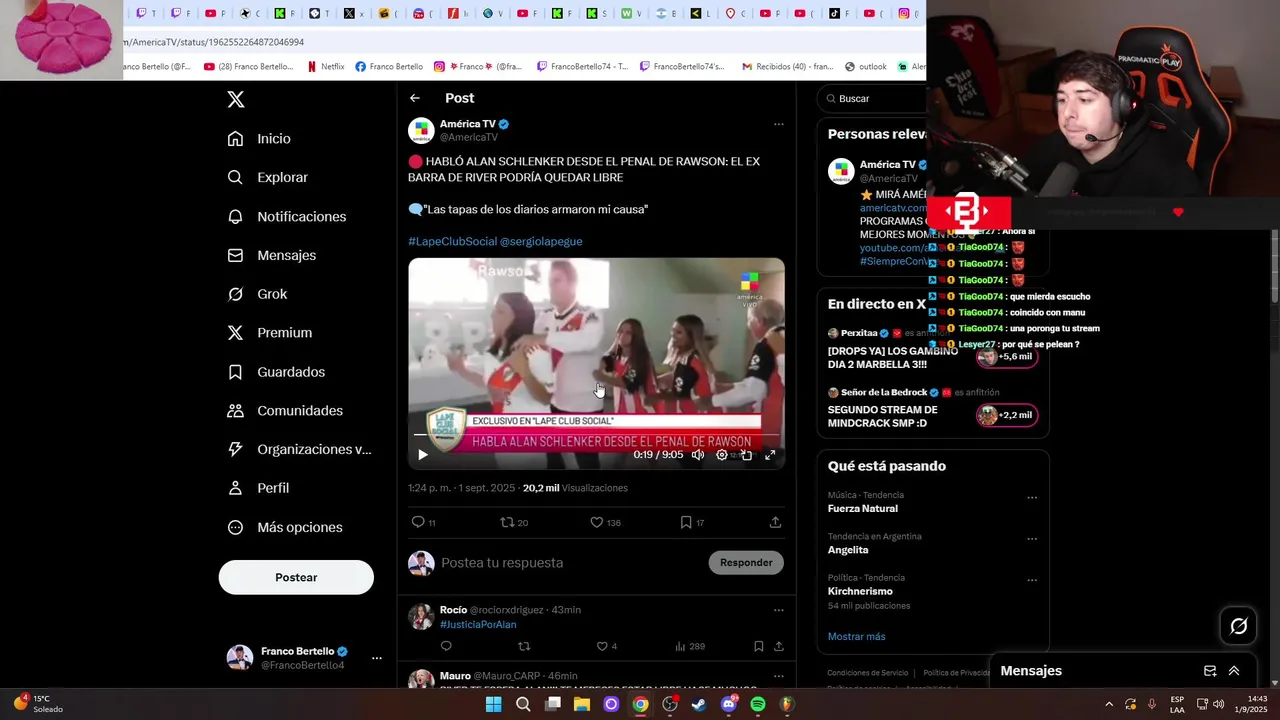Click the Postear button

[x=296, y=577]
